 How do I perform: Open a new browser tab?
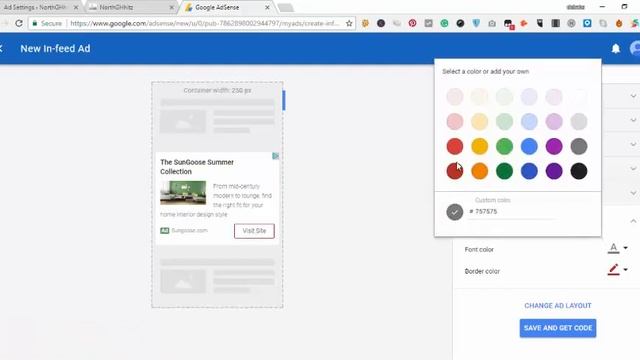[x=286, y=7]
